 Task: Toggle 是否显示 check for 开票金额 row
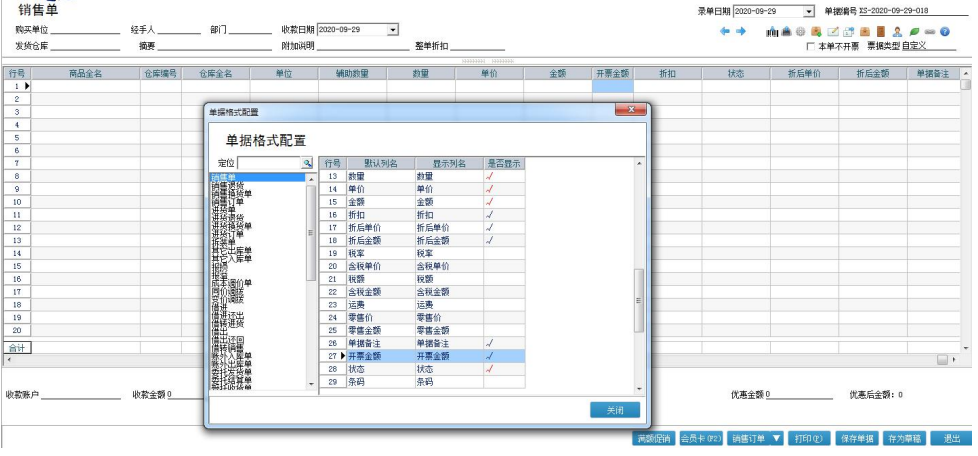[x=490, y=355]
